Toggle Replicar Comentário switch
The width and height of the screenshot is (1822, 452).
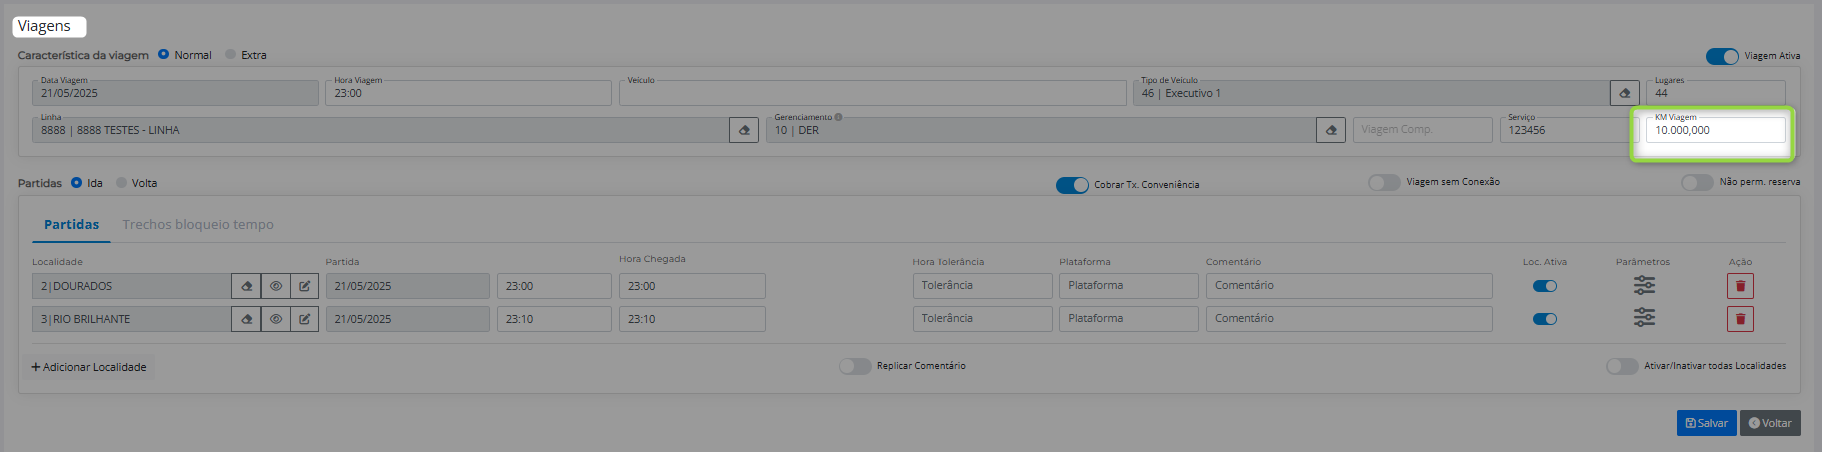[855, 366]
